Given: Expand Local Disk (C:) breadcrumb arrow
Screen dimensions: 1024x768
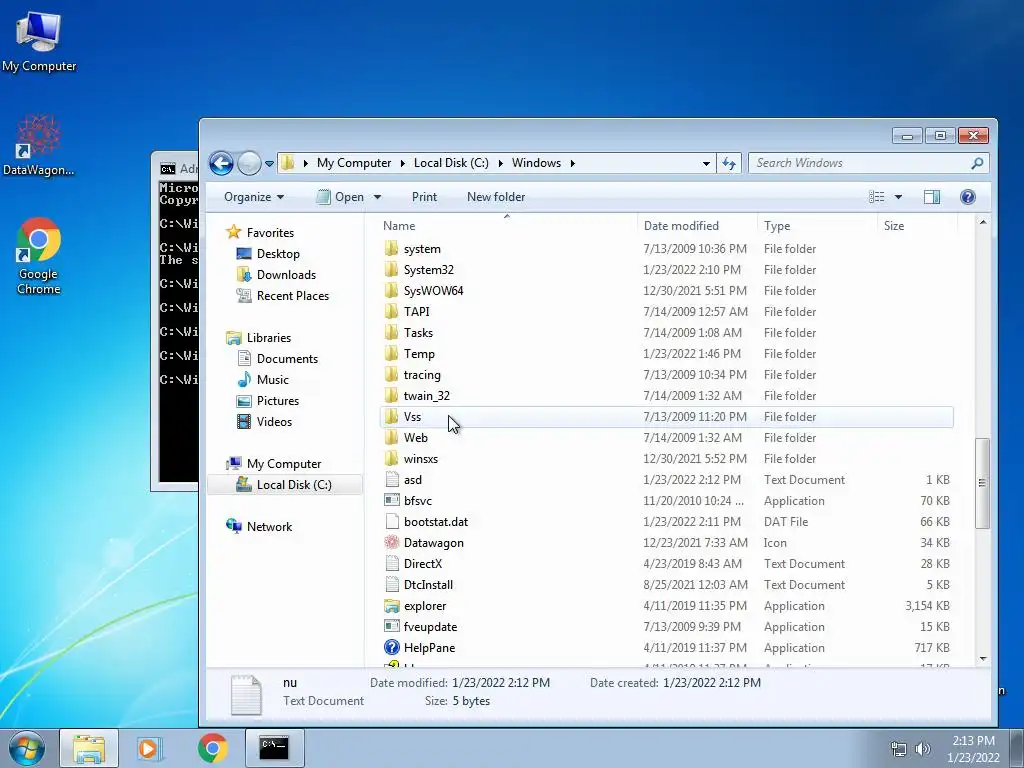Looking at the screenshot, I should 500,163.
